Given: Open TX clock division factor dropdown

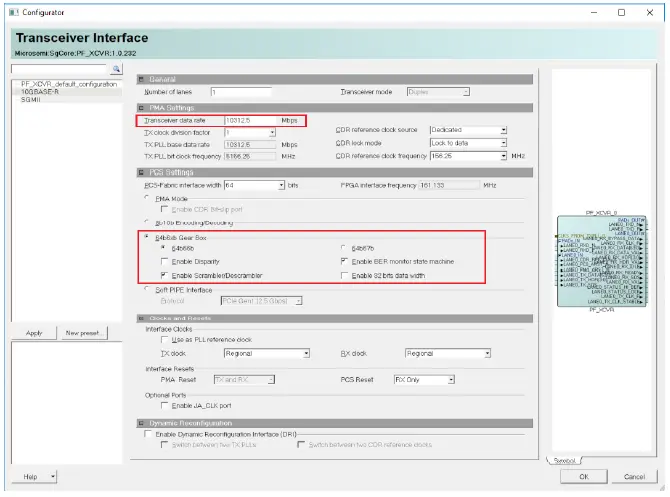Looking at the screenshot, I should point(272,133).
